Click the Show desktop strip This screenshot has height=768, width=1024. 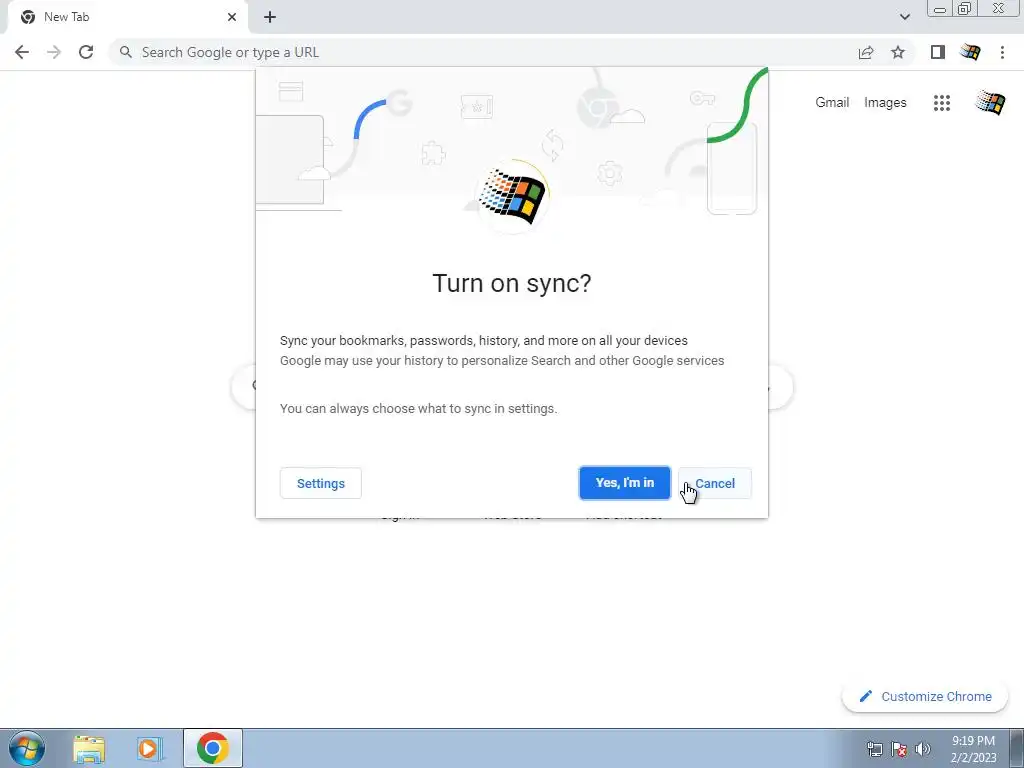1017,748
